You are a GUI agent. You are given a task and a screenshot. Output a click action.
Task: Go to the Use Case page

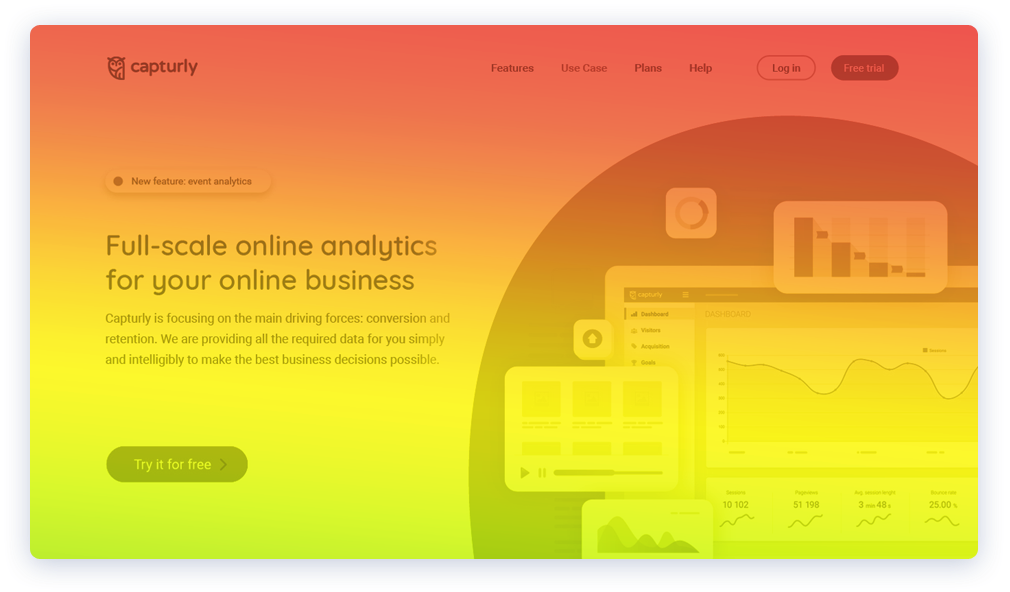tap(584, 68)
